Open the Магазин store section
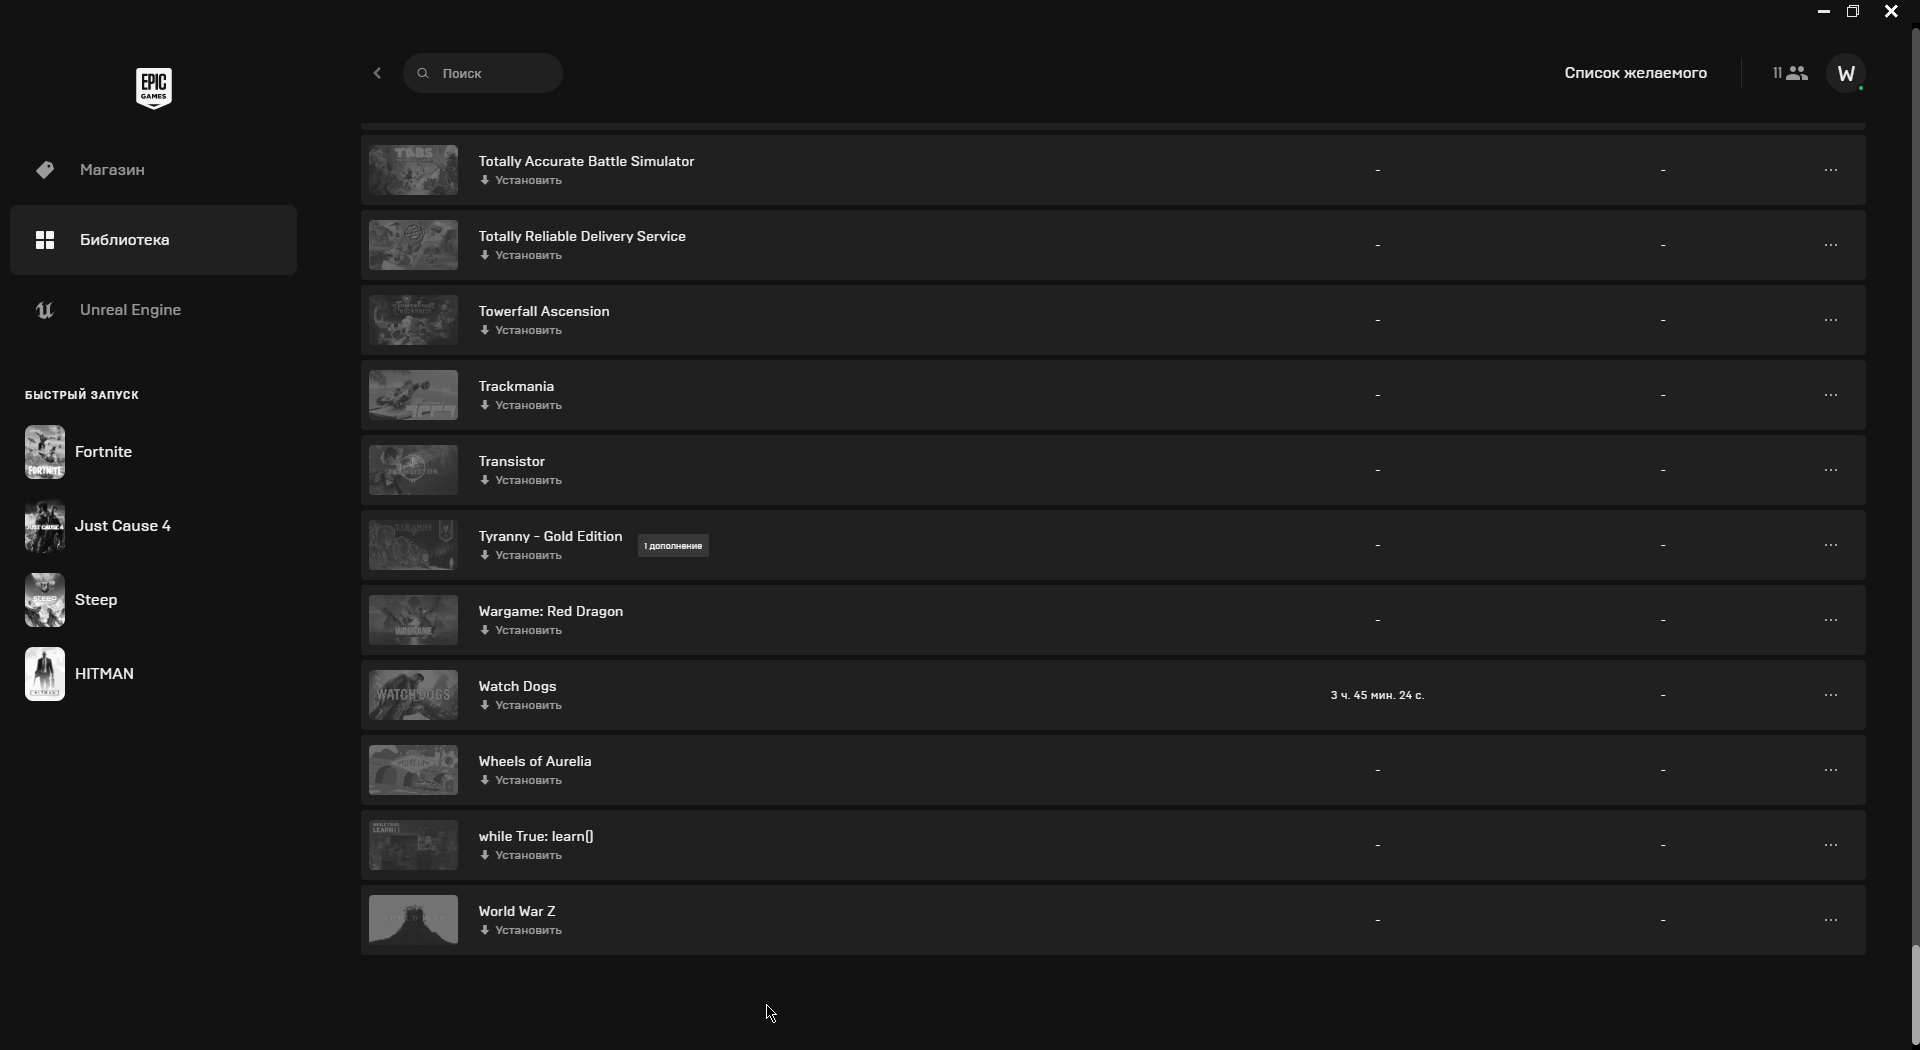 click(112, 170)
